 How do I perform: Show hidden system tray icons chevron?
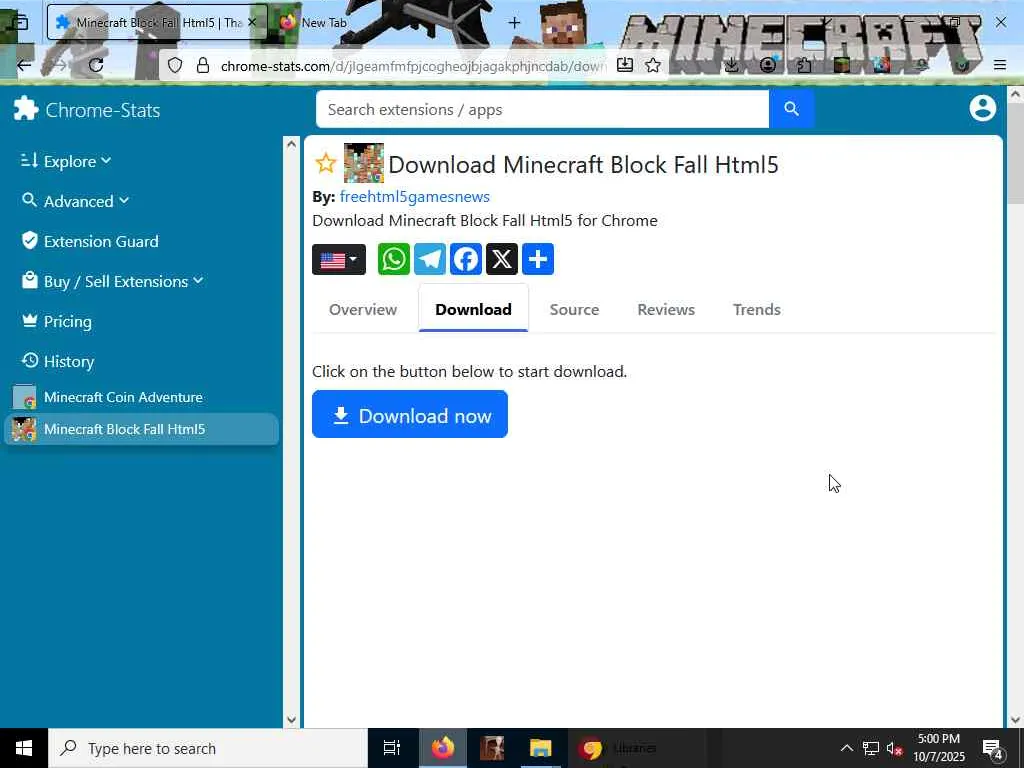[846, 748]
